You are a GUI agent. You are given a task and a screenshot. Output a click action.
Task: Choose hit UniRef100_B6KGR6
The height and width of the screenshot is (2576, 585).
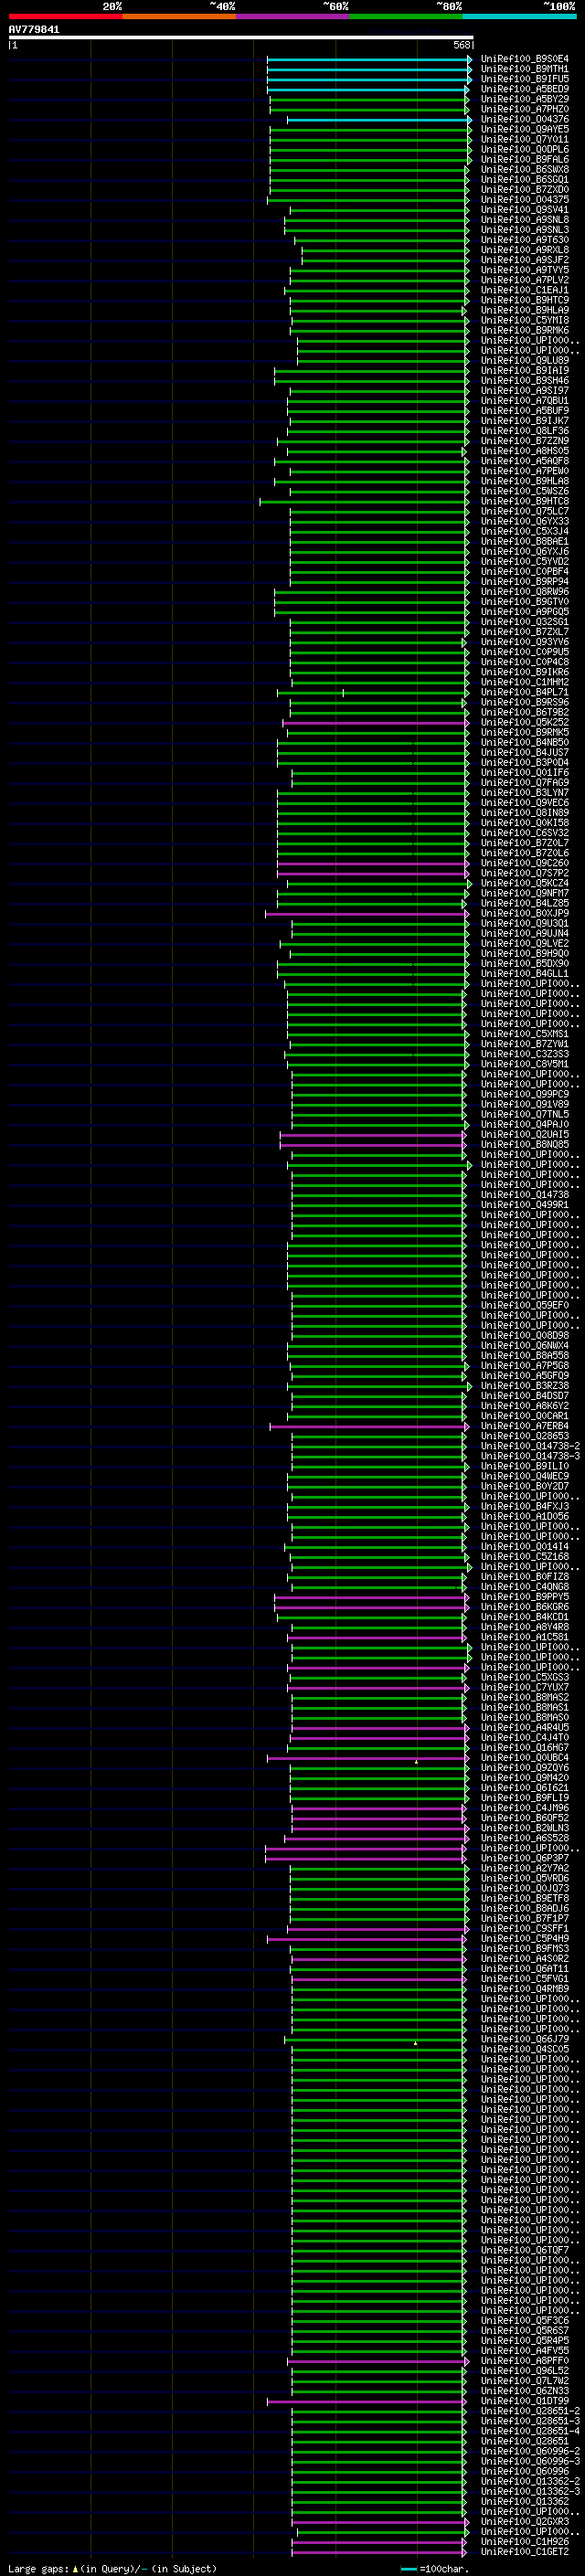[x=525, y=1608]
